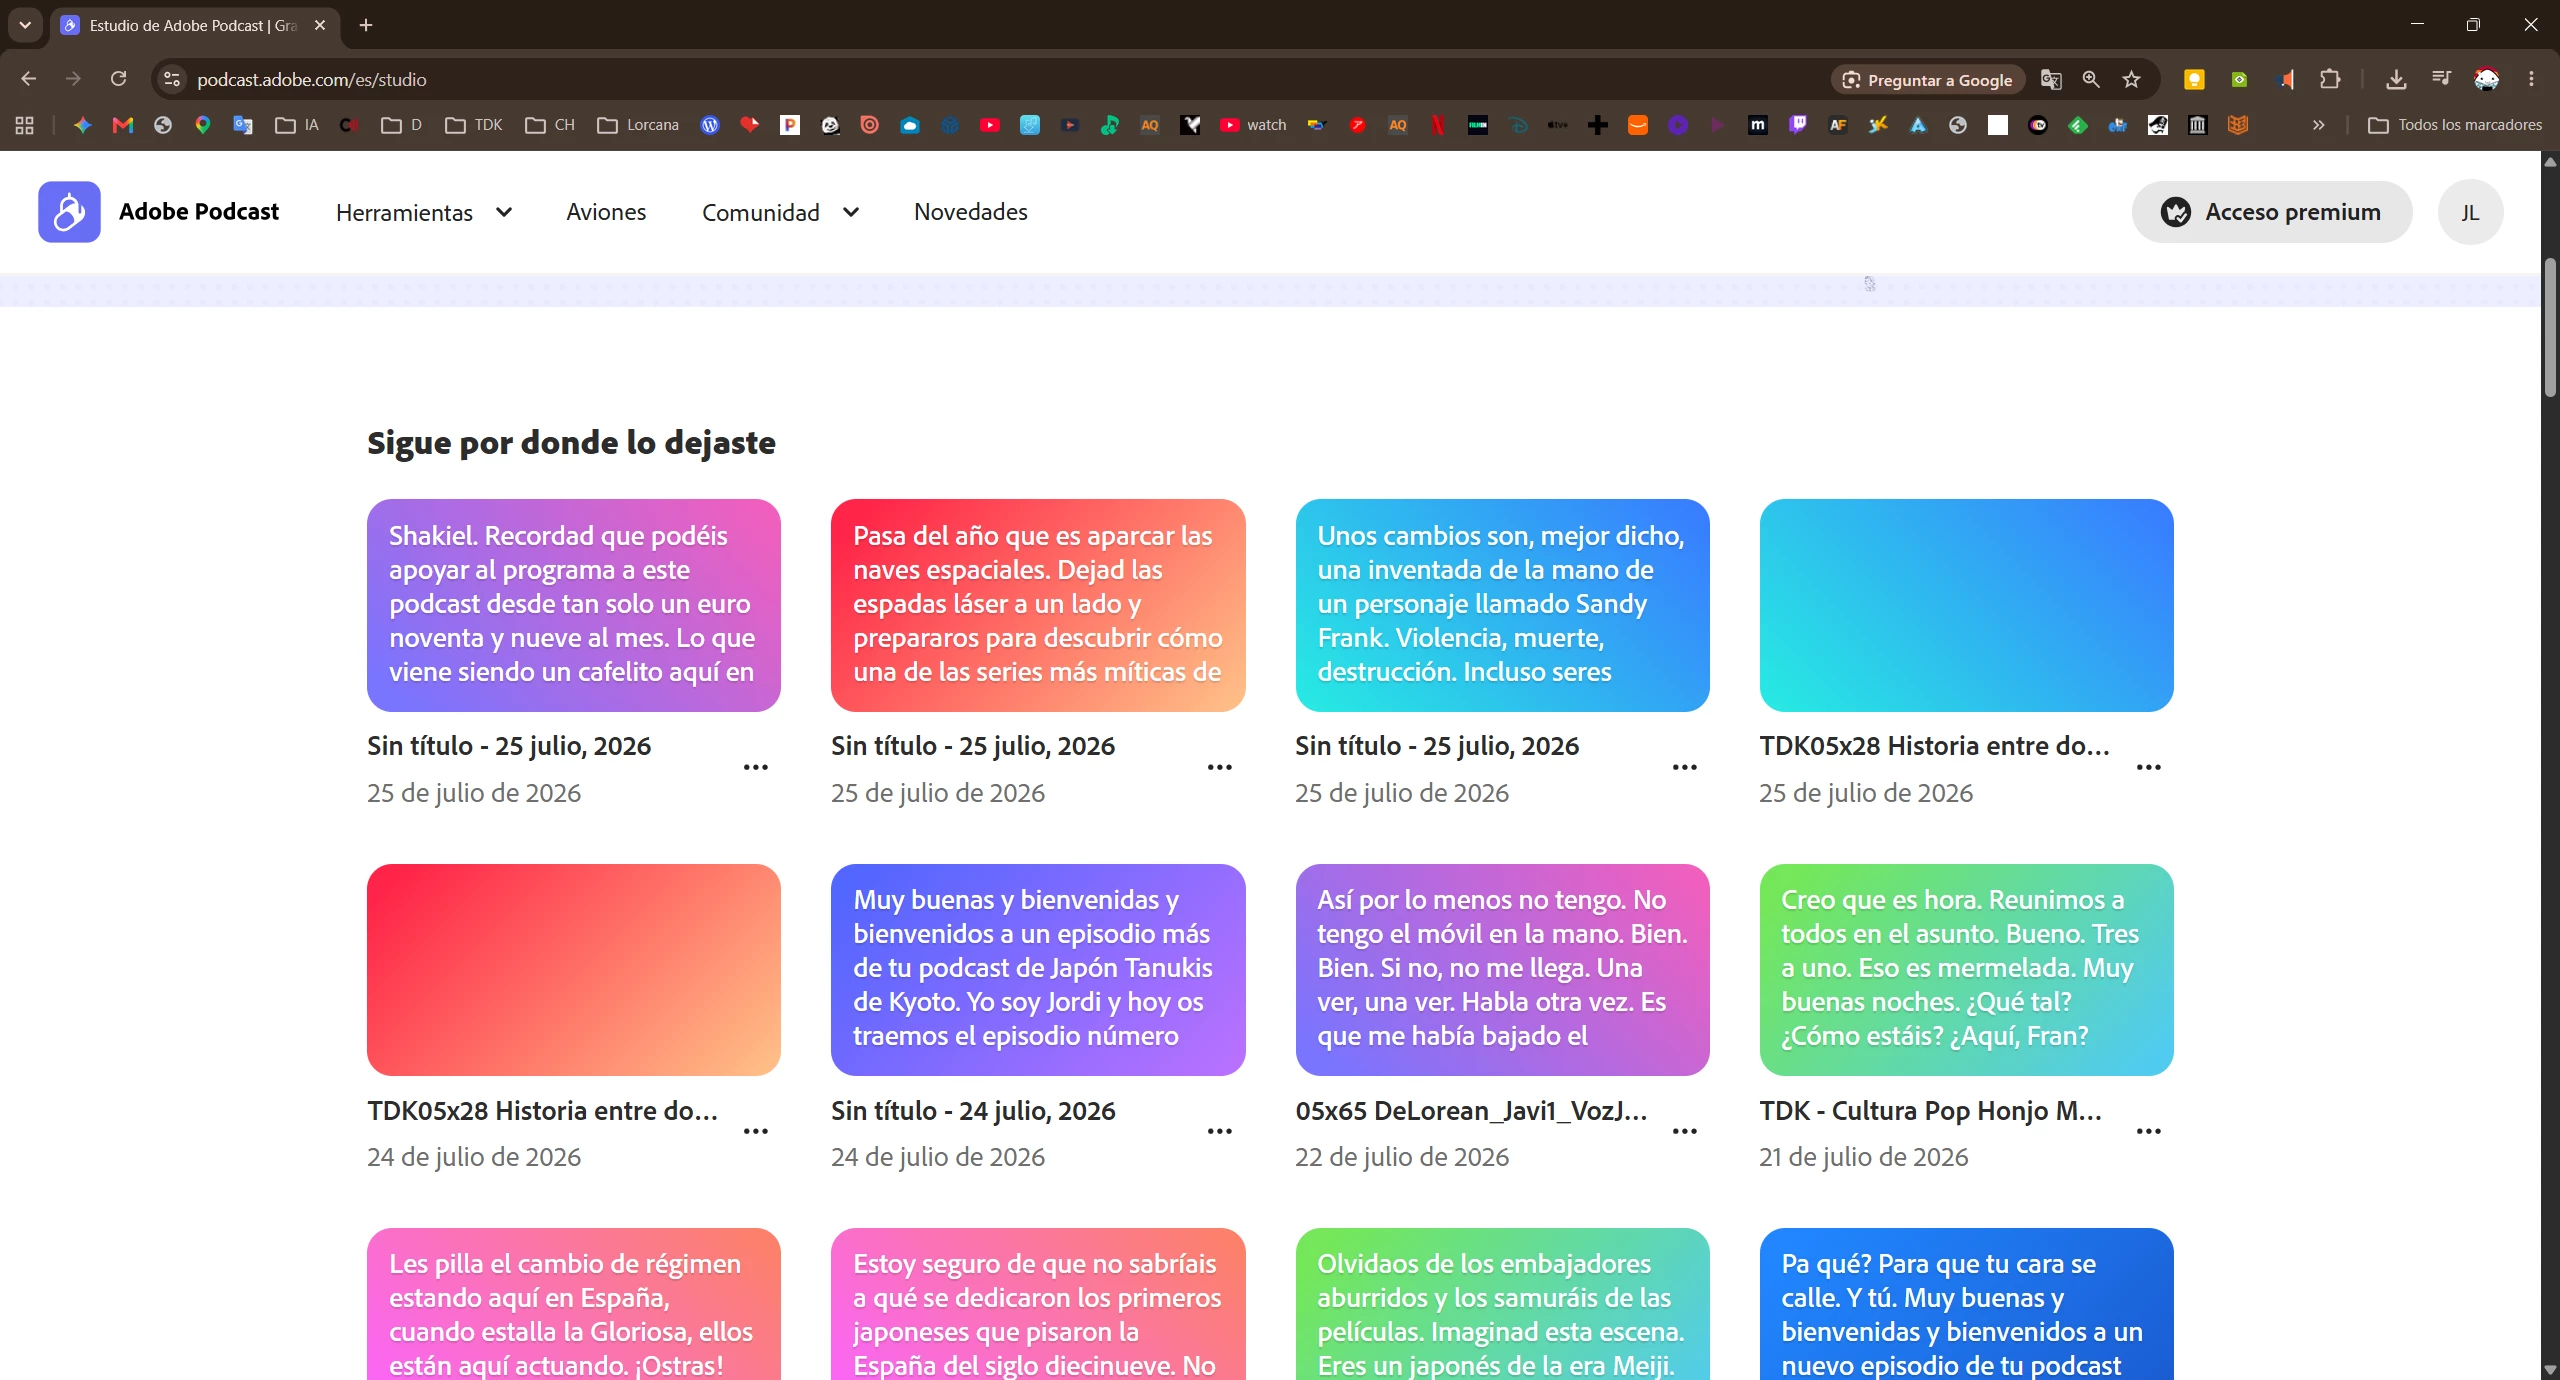Open the Netflix bookmark

[x=1438, y=125]
